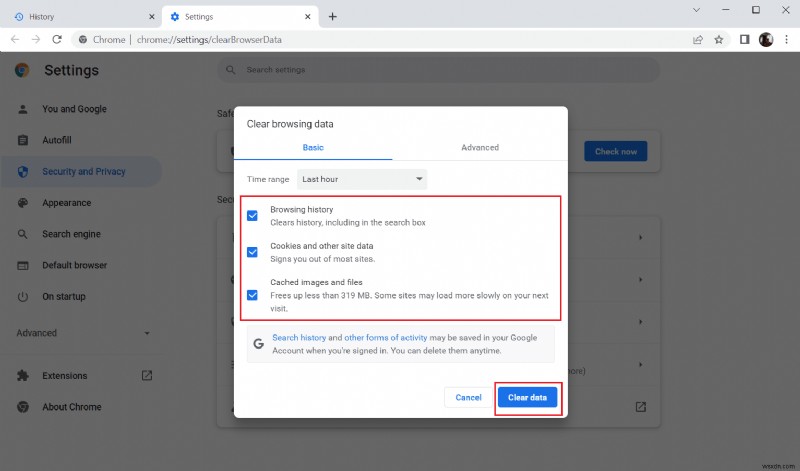Close the History tab

[x=152, y=16]
